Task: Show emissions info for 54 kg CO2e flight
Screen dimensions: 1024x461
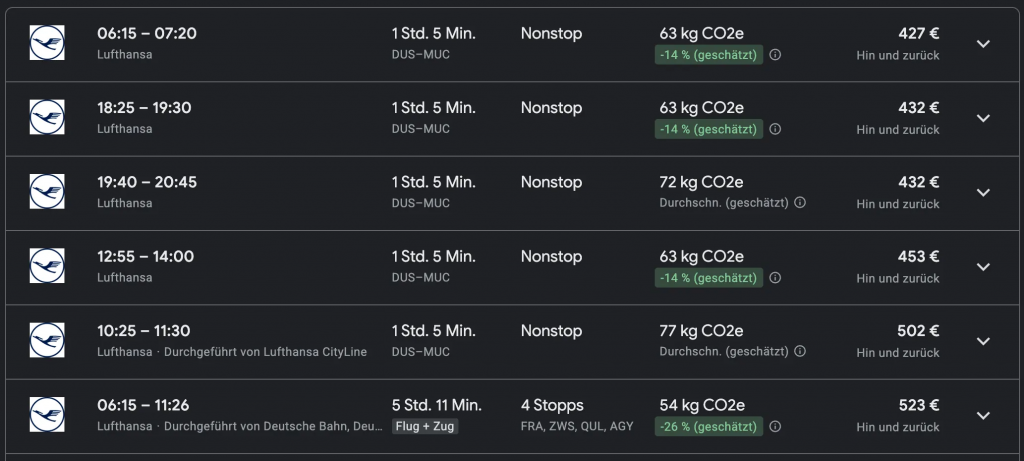Action: 775,427
